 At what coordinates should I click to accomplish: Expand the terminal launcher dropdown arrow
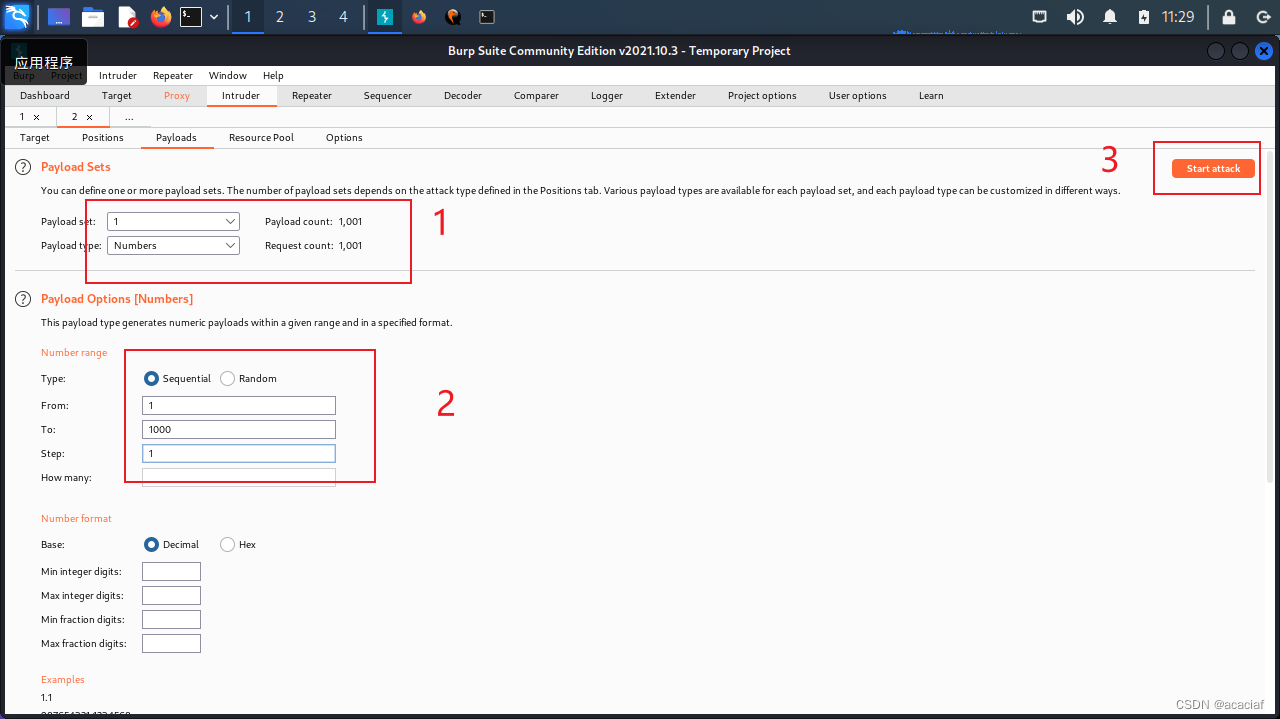(214, 17)
